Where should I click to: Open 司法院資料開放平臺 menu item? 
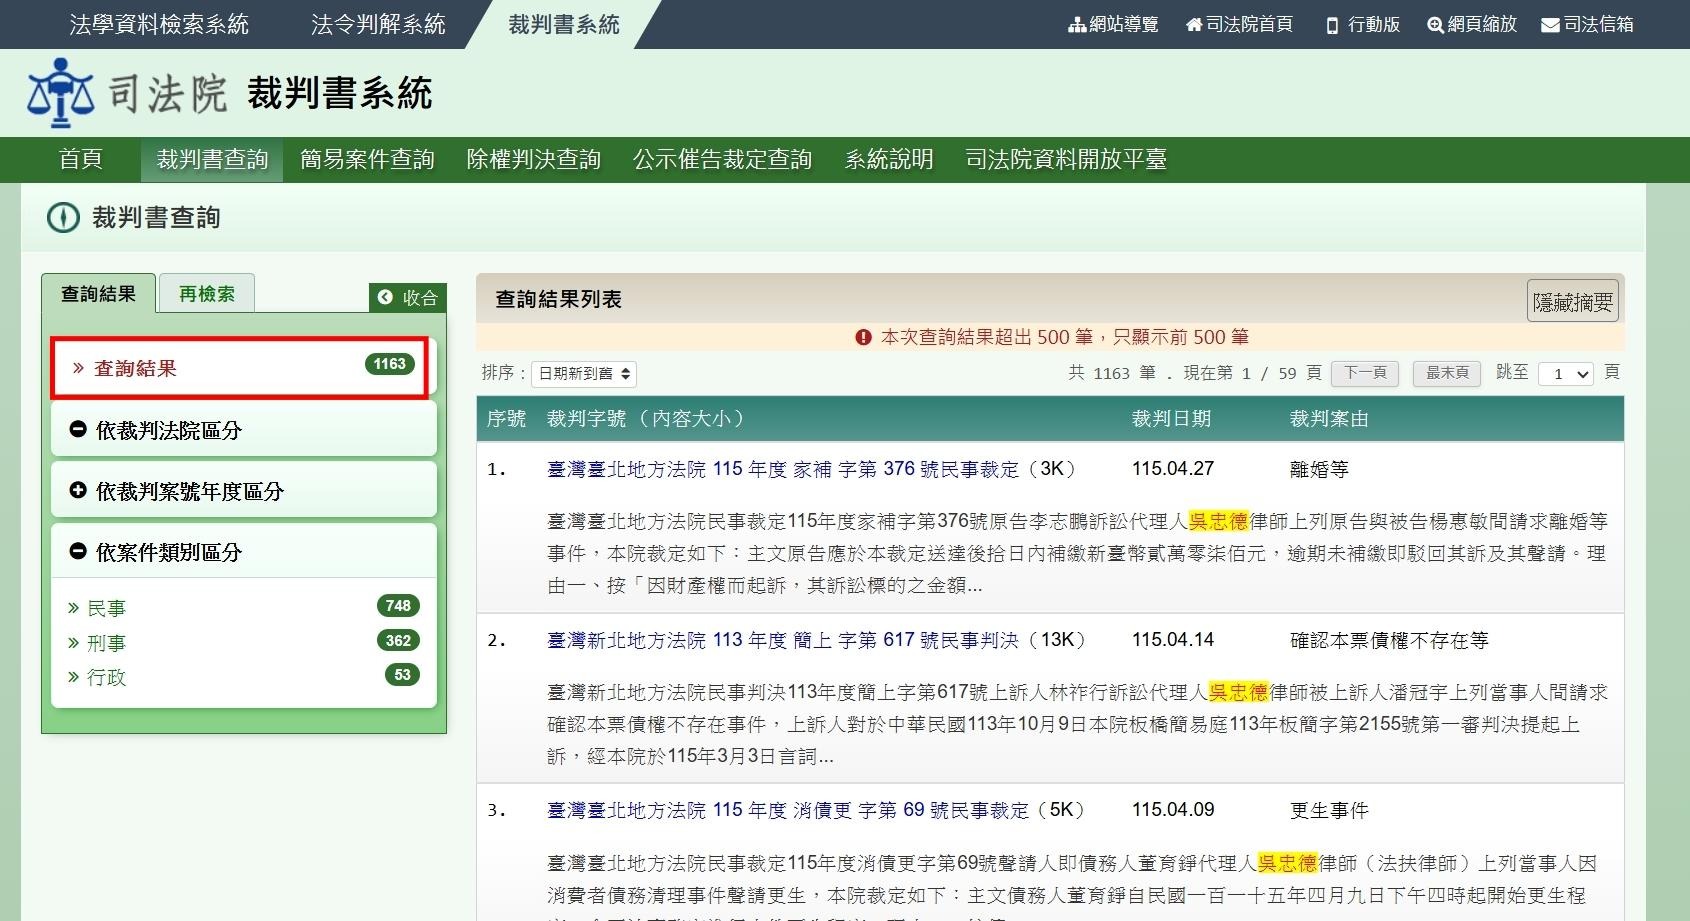1065,159
